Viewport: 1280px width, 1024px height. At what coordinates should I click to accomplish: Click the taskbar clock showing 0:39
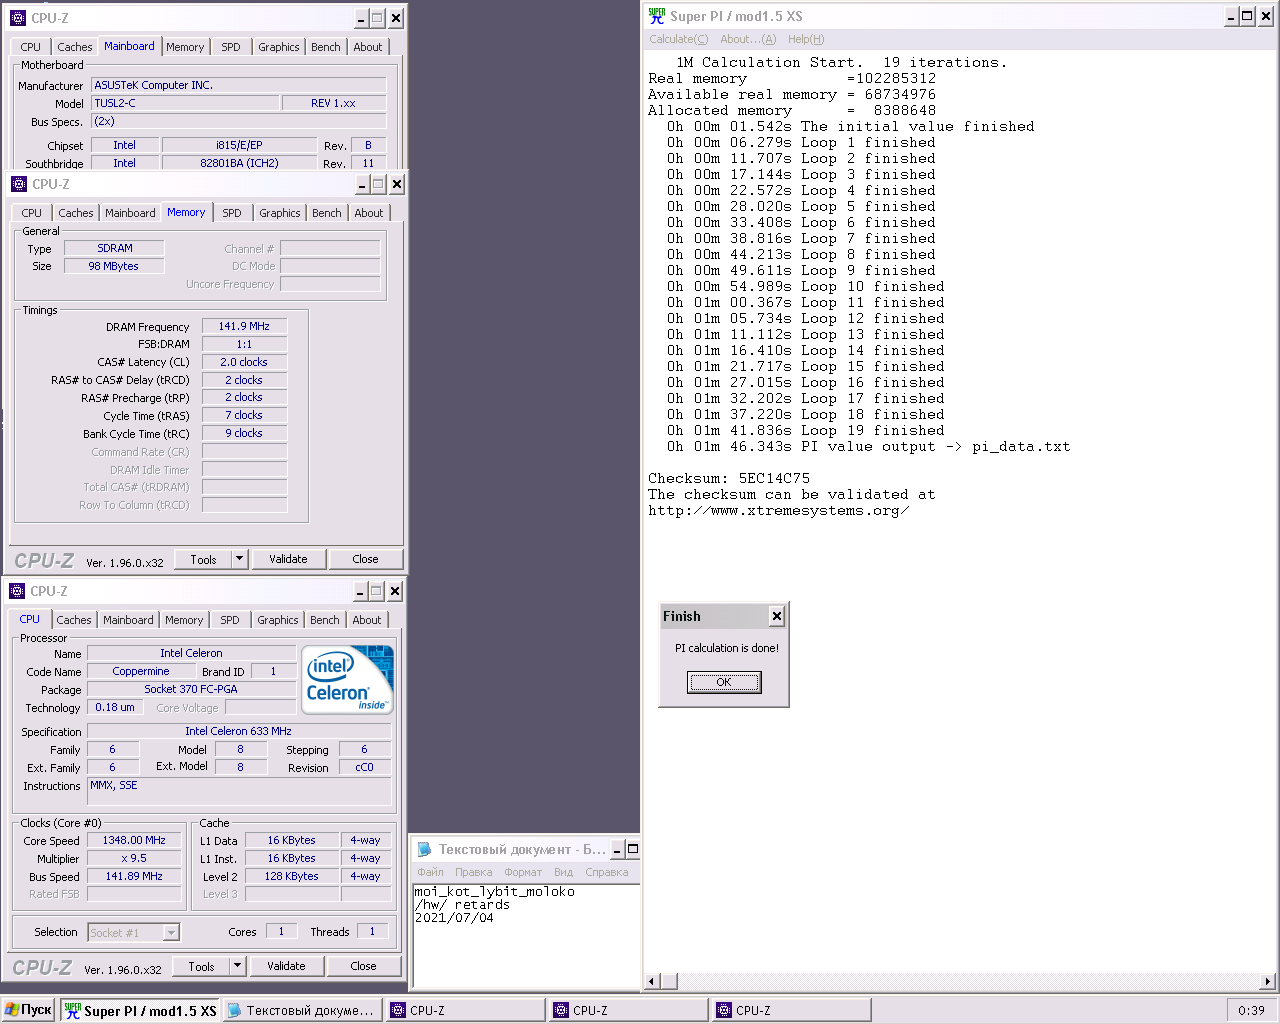(1251, 1010)
